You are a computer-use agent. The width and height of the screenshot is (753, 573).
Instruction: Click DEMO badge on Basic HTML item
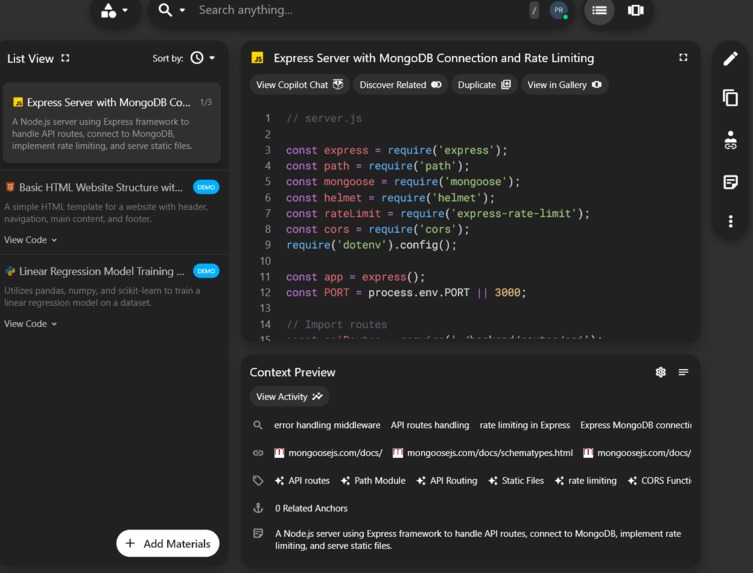[206, 187]
